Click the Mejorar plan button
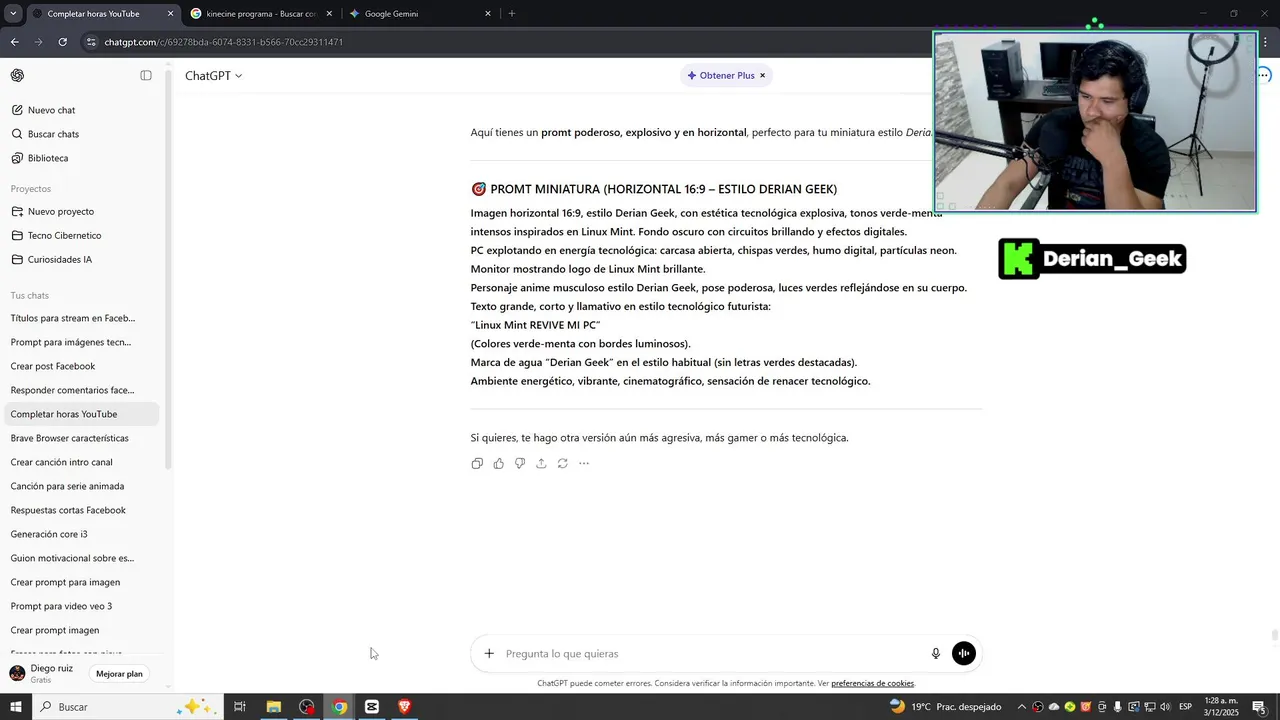Screen dimensions: 1280x720 point(119,674)
